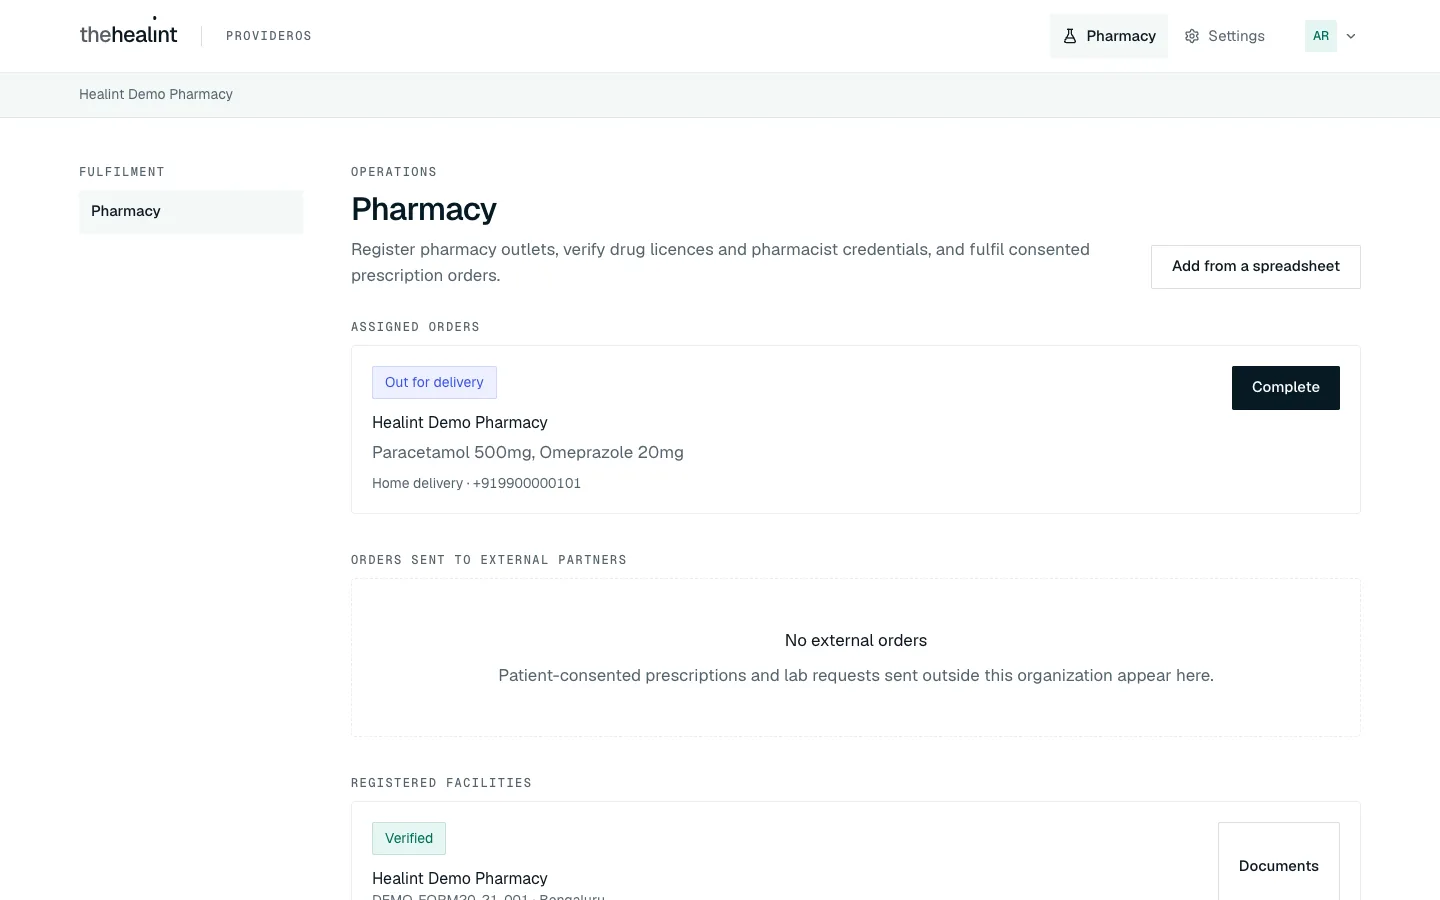Click the Healint Demo Pharmacy breadcrumb
The image size is (1440, 900).
click(x=156, y=94)
